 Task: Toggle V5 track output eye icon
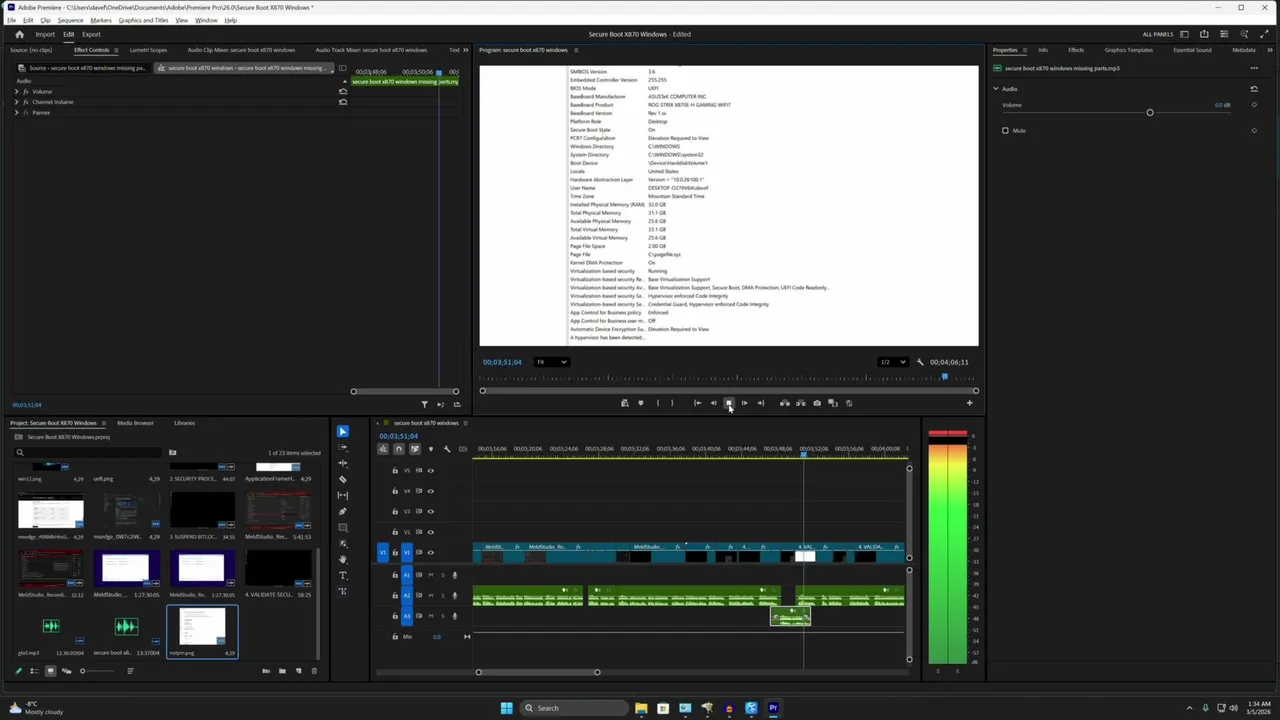pyautogui.click(x=431, y=470)
